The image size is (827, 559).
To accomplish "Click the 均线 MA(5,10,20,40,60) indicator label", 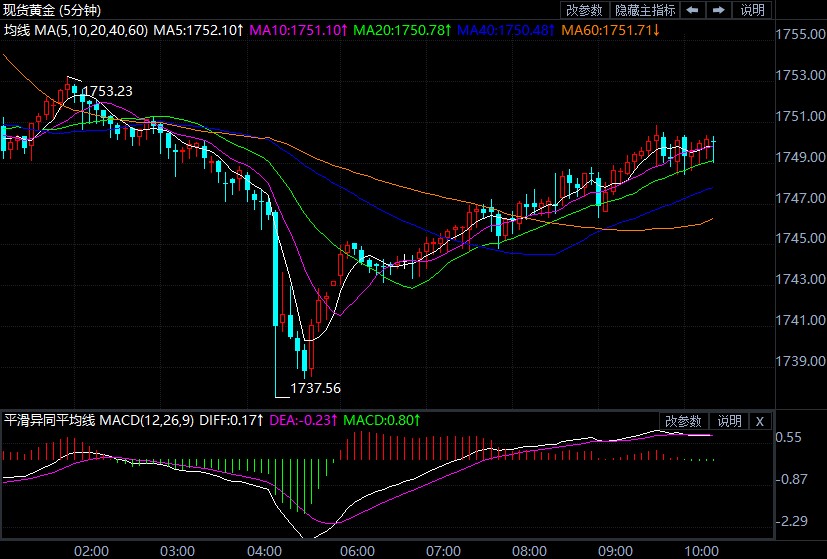I will pos(76,30).
